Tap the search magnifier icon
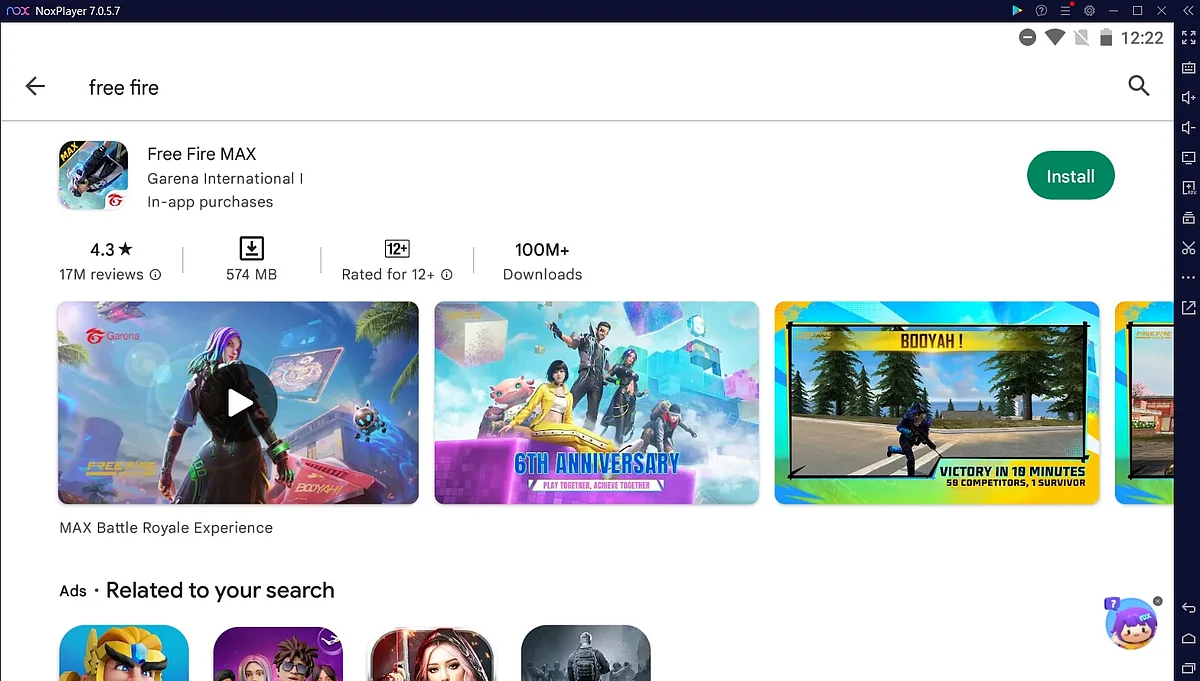Image resolution: width=1200 pixels, height=681 pixels. tap(1138, 86)
